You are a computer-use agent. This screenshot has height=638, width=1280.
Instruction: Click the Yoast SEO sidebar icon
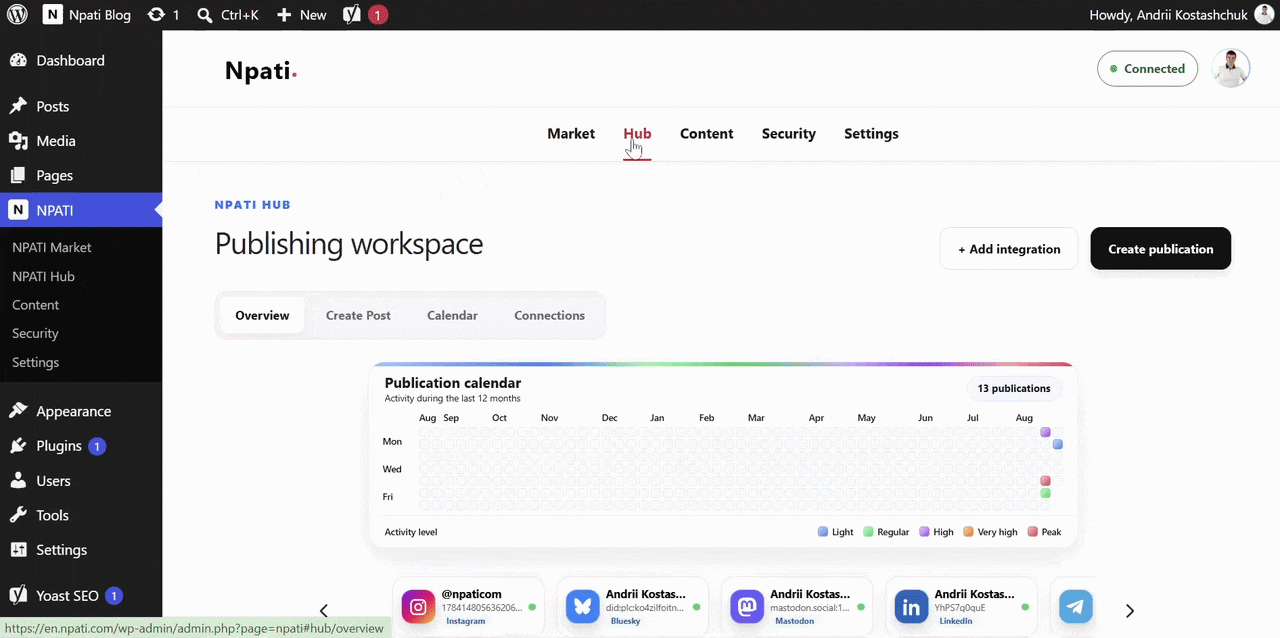(x=18, y=596)
